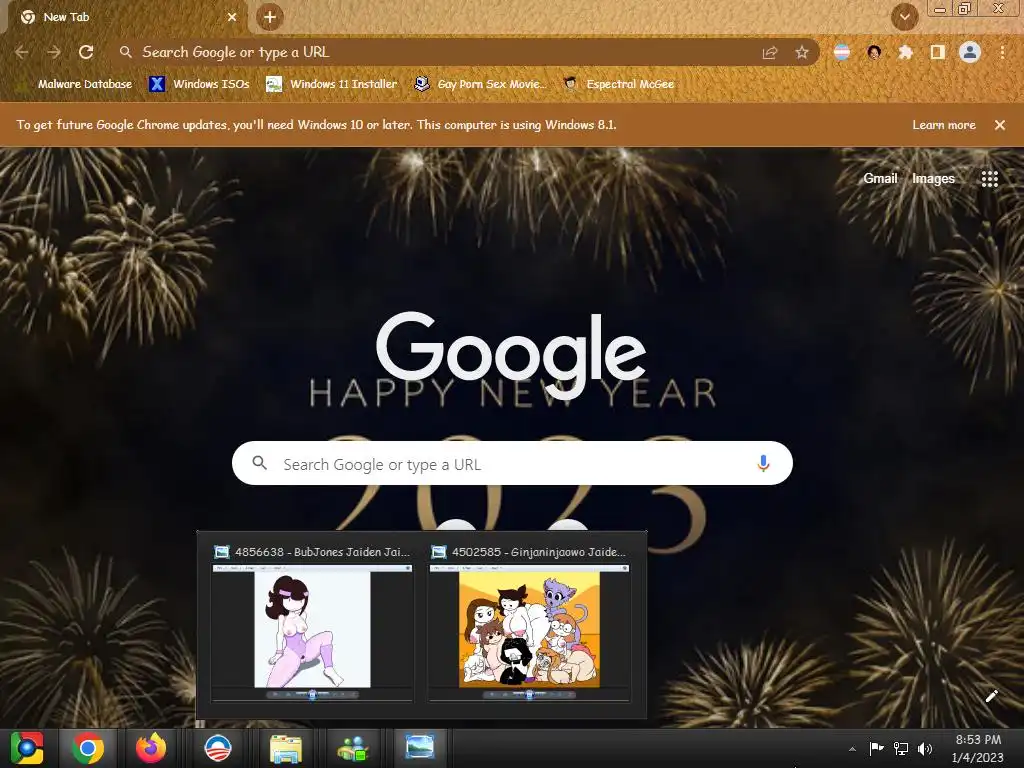Open the striped flag extension icon

point(842,52)
